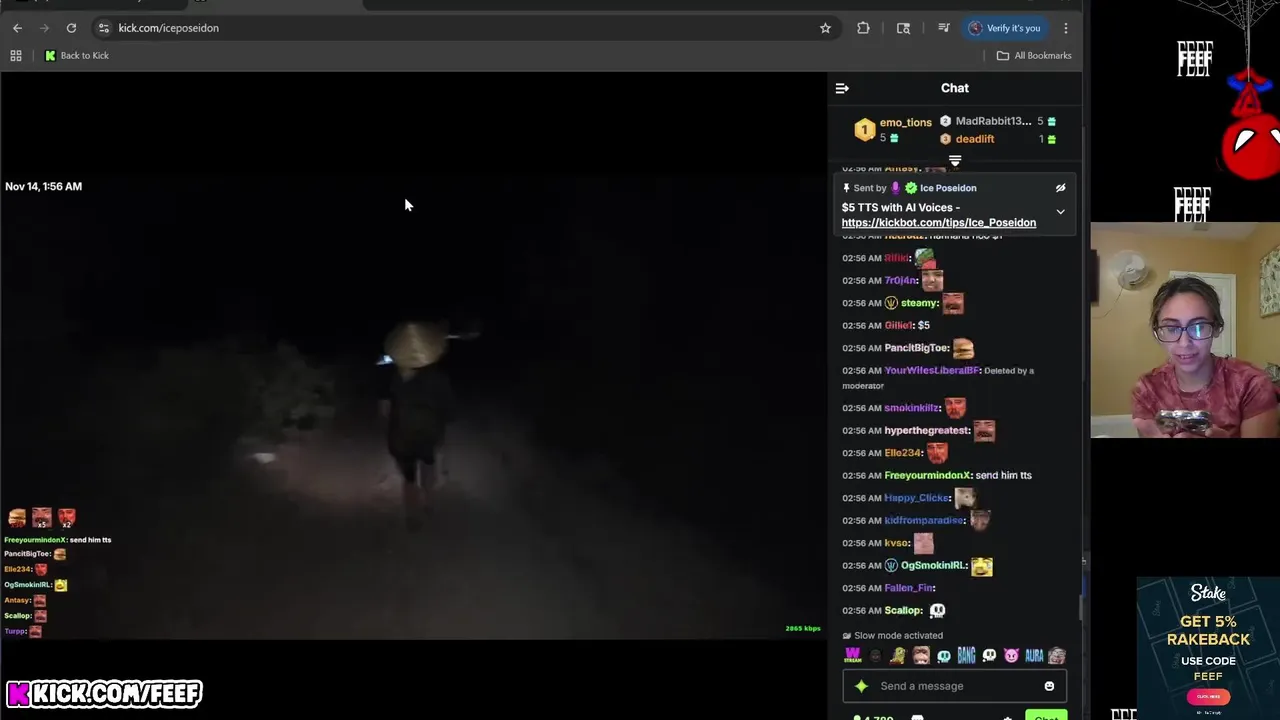Open the apps grid on the bookmarks bar
The height and width of the screenshot is (720, 1280).
click(x=16, y=55)
